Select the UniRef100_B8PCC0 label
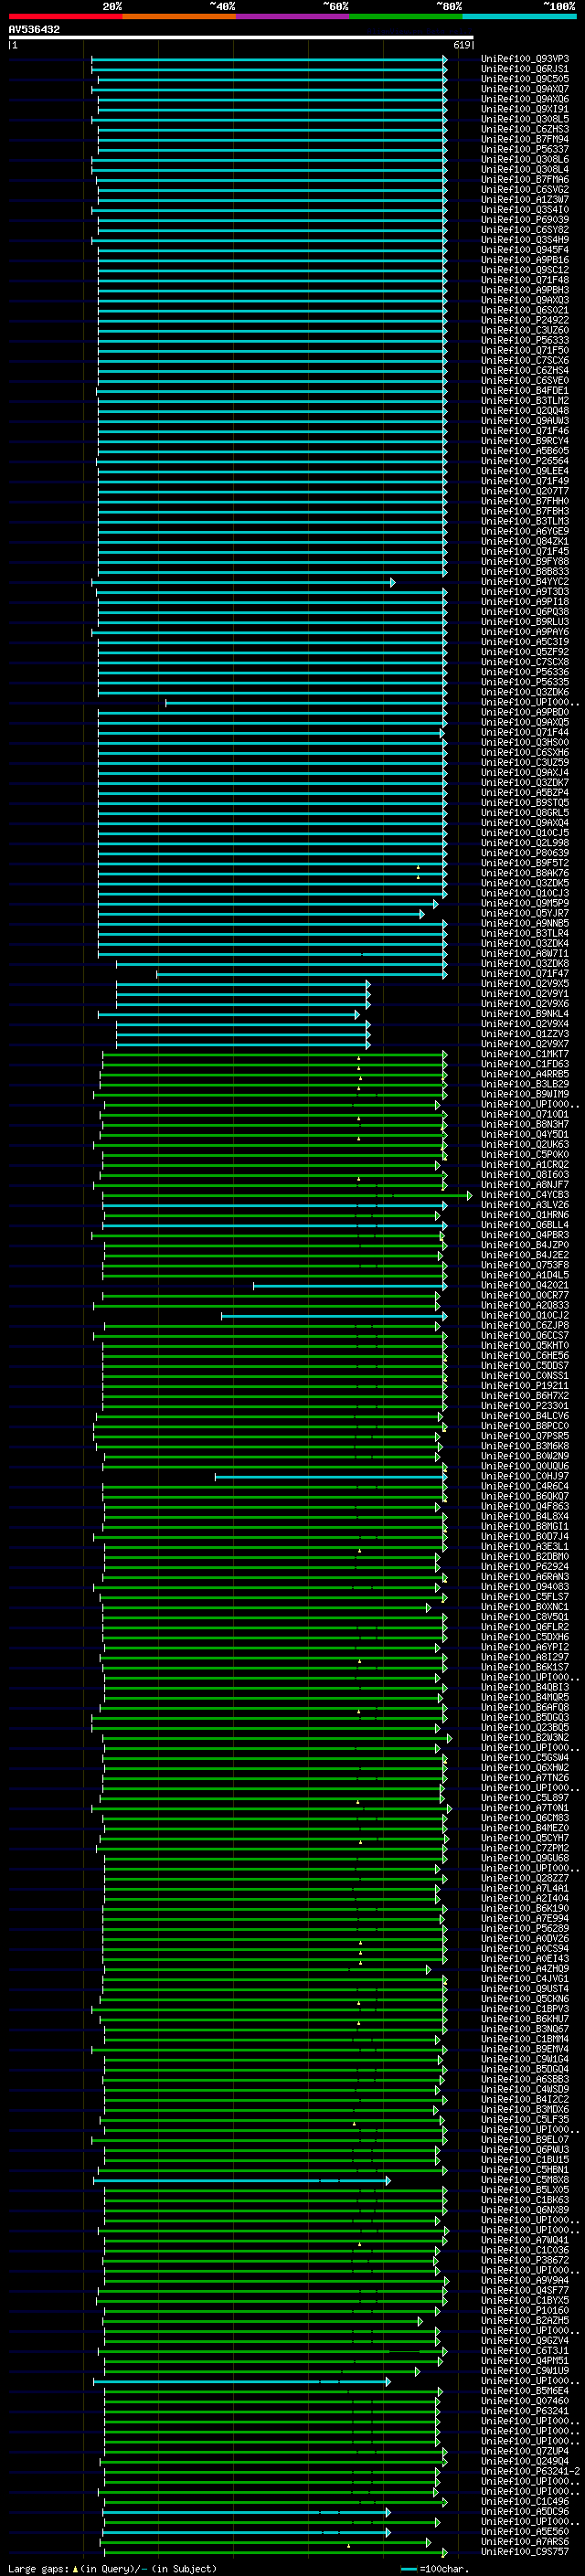The width and height of the screenshot is (585, 2576). [525, 1426]
